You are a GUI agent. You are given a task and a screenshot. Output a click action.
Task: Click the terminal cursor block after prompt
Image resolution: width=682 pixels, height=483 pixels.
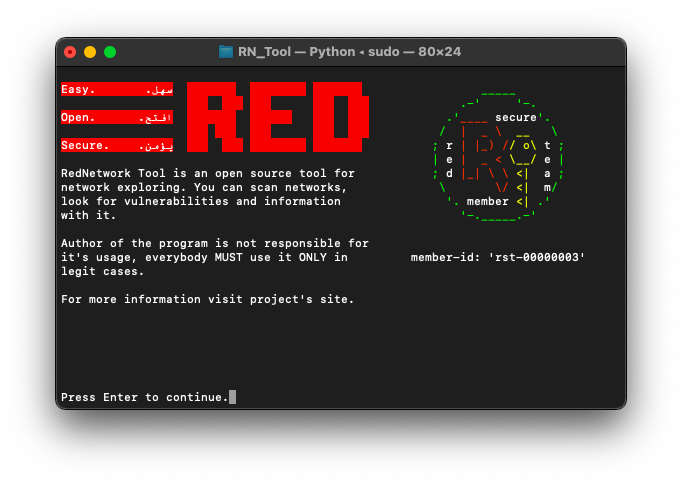[233, 397]
